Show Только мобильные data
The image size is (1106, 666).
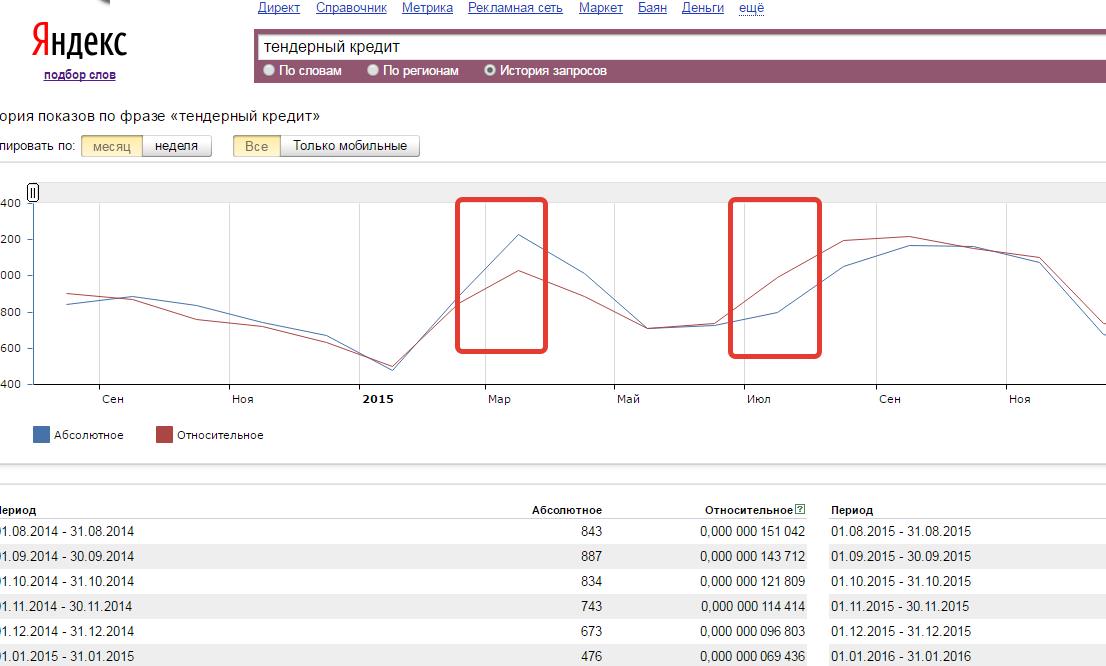coord(350,146)
